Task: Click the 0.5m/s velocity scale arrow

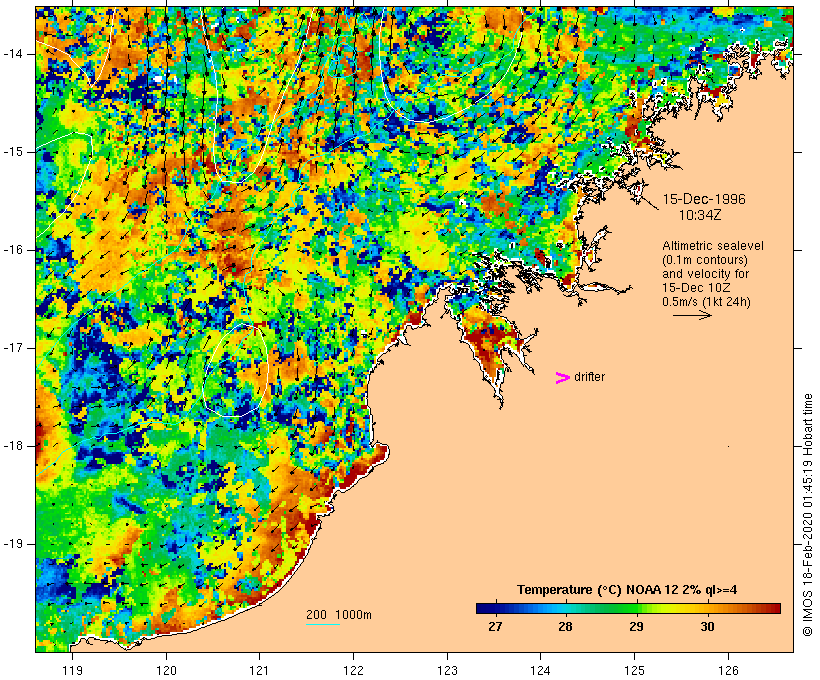Action: [x=692, y=315]
